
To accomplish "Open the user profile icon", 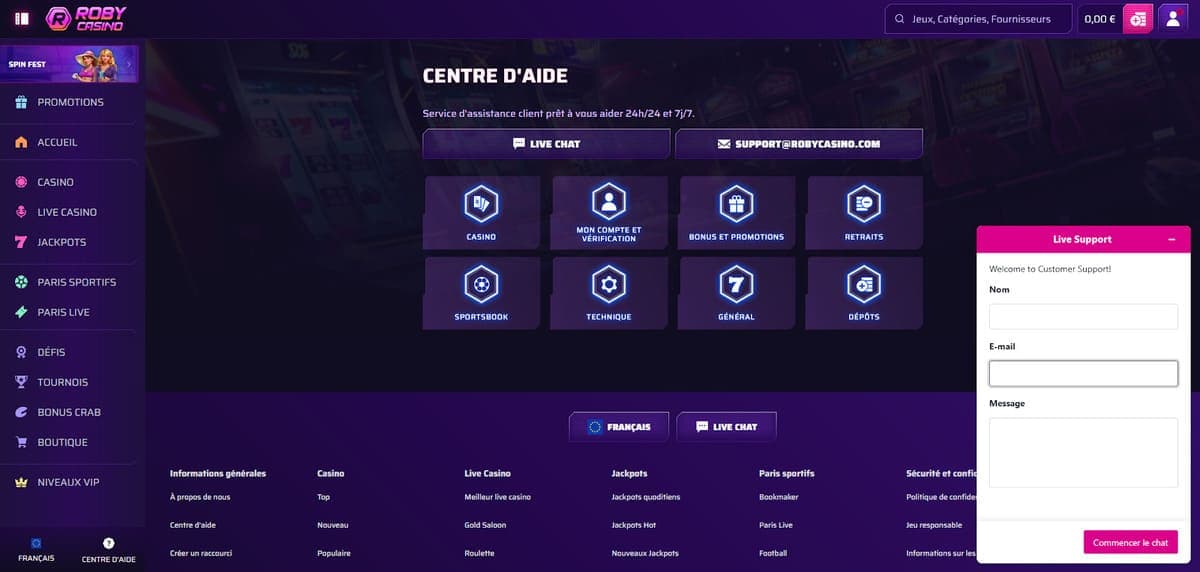I will pos(1174,19).
